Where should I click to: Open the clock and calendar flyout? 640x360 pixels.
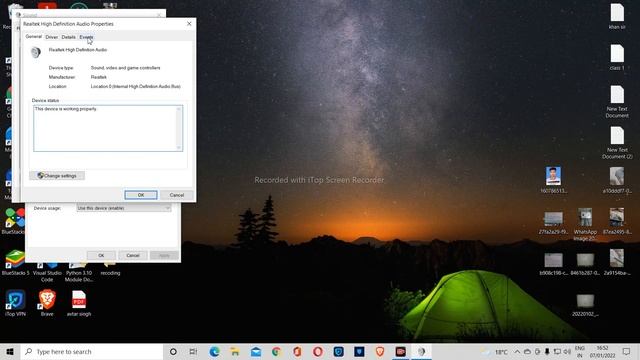pyautogui.click(x=602, y=352)
